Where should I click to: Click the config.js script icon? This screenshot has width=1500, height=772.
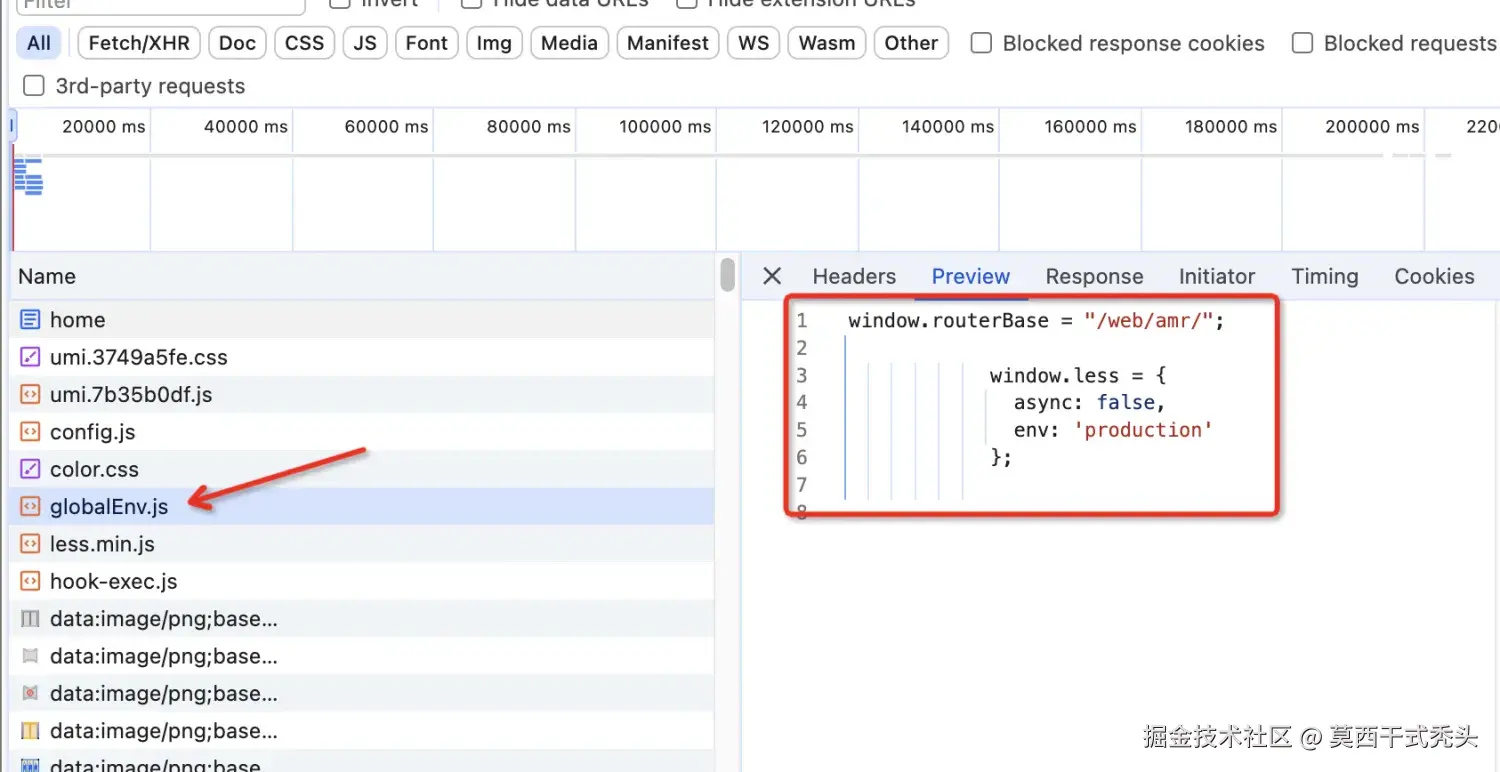coord(31,432)
